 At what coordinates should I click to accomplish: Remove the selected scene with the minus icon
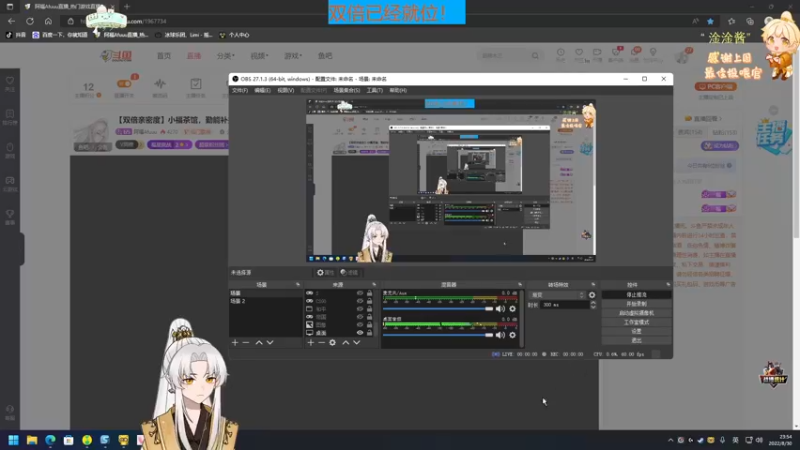246,342
